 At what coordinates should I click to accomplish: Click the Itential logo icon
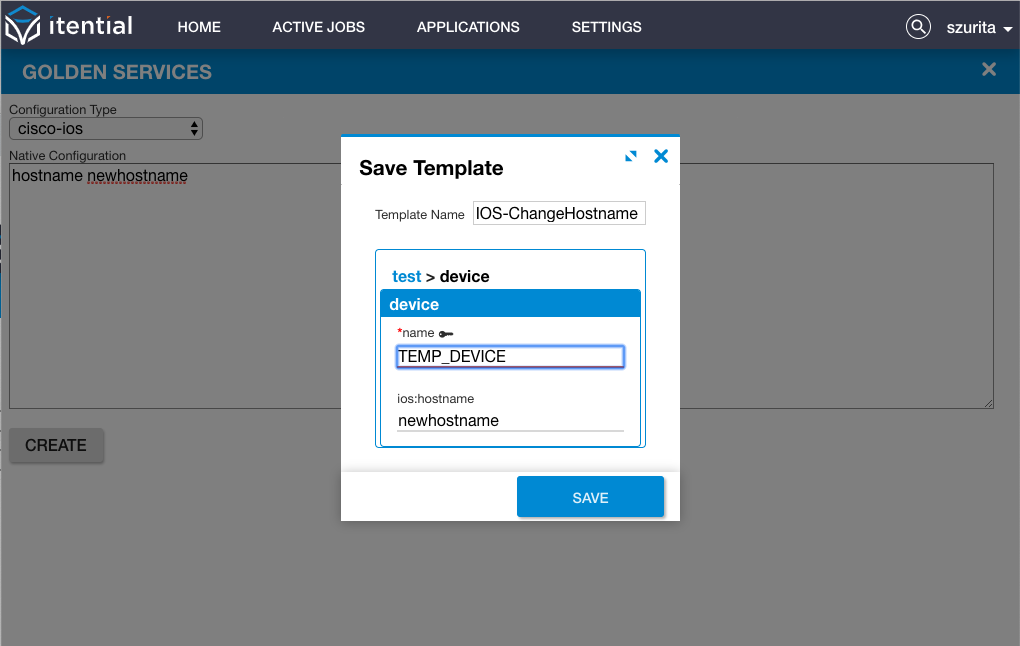[22, 25]
